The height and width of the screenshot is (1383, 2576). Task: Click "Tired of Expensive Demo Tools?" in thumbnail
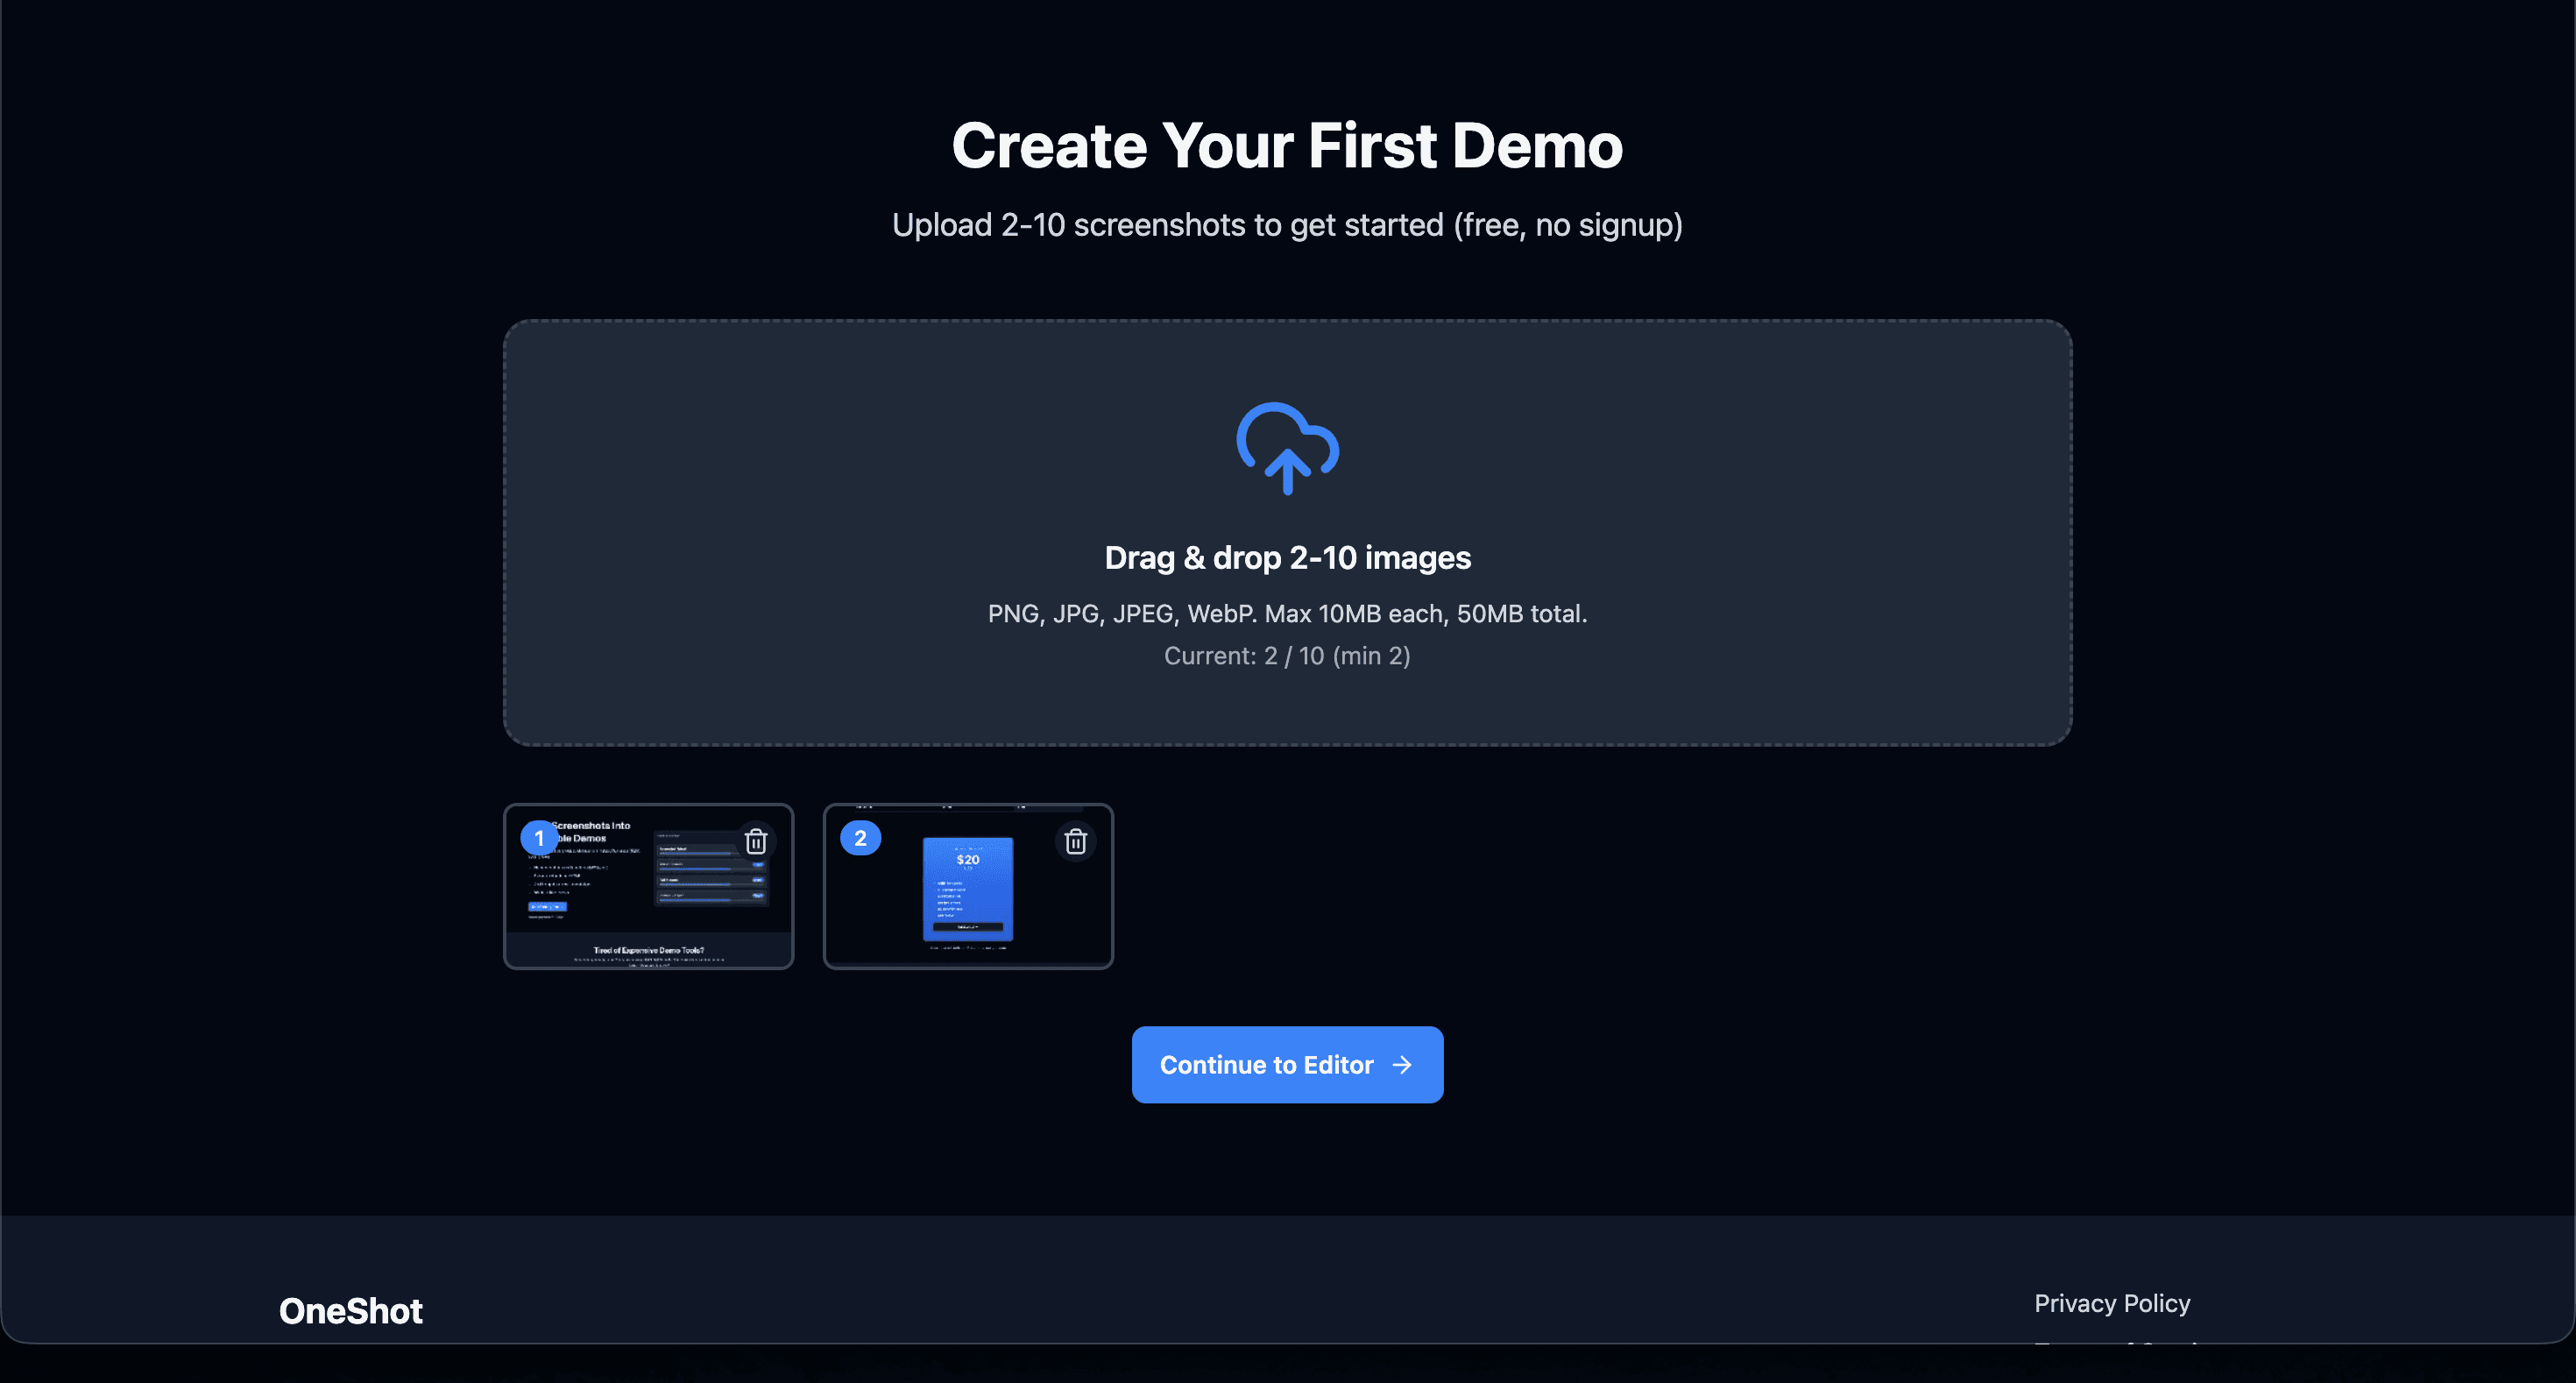(648, 950)
